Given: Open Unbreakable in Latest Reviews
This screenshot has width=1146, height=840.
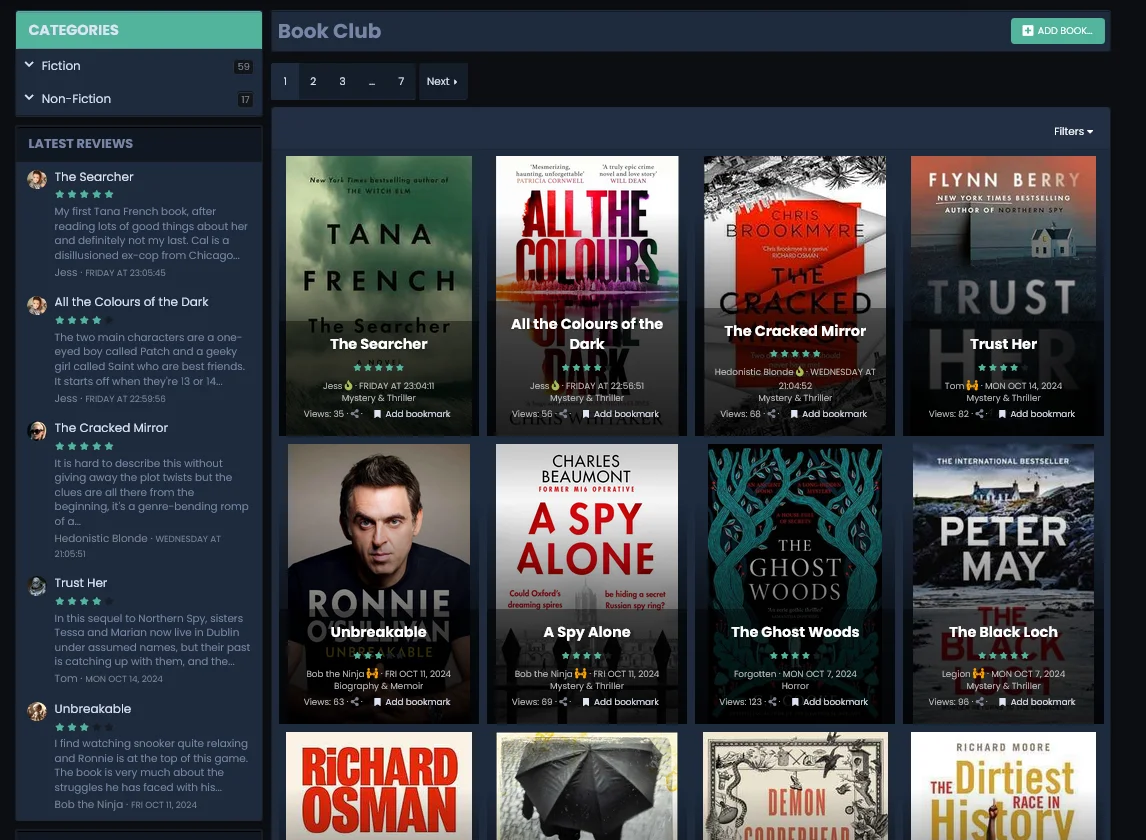Looking at the screenshot, I should click(x=93, y=708).
